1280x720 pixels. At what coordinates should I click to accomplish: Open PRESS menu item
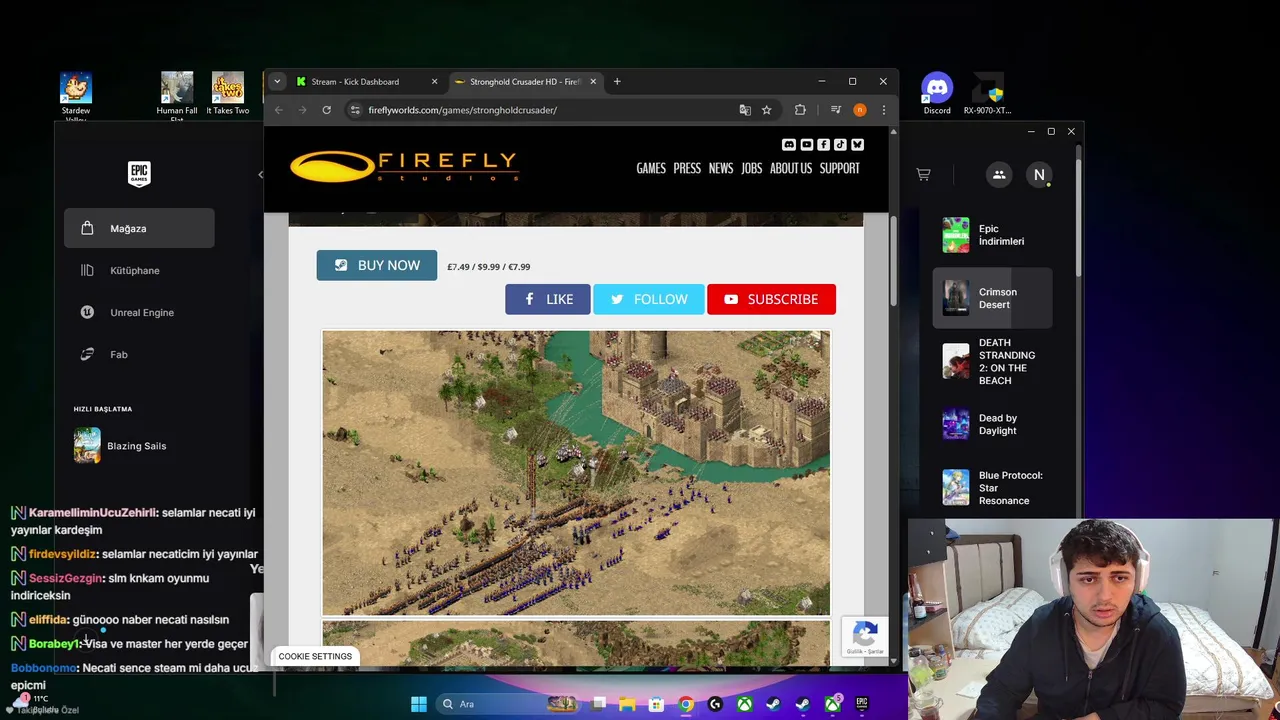(x=687, y=168)
